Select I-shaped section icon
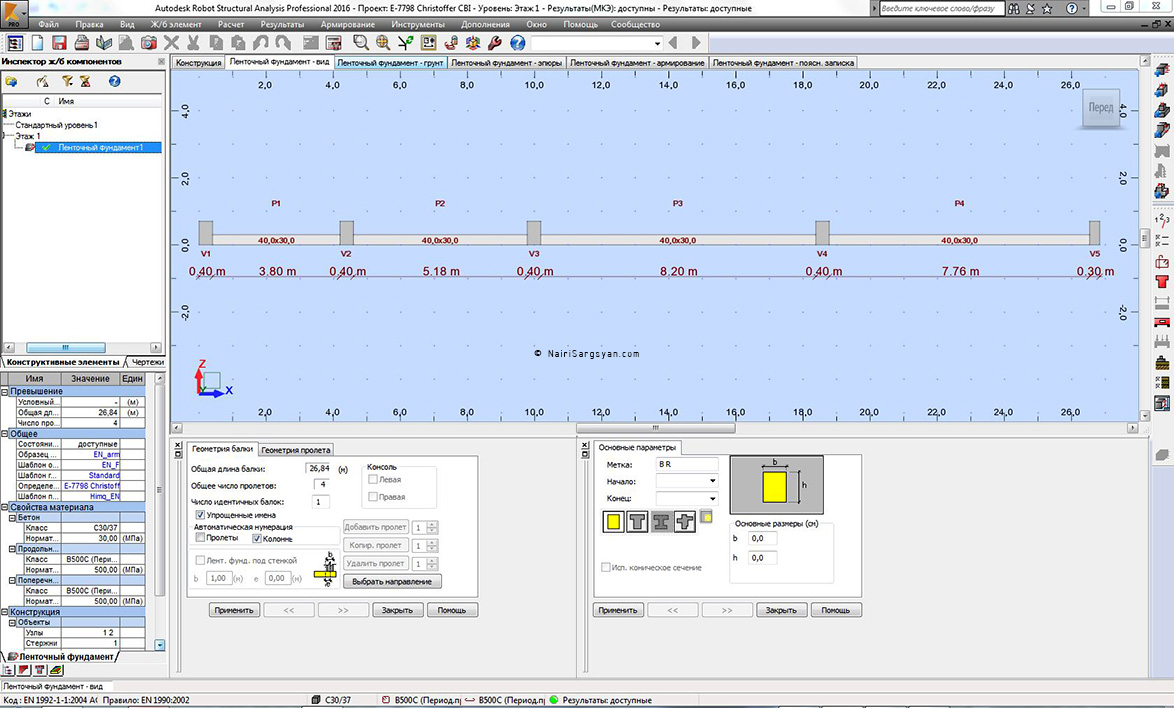The width and height of the screenshot is (1174, 708). (x=661, y=522)
